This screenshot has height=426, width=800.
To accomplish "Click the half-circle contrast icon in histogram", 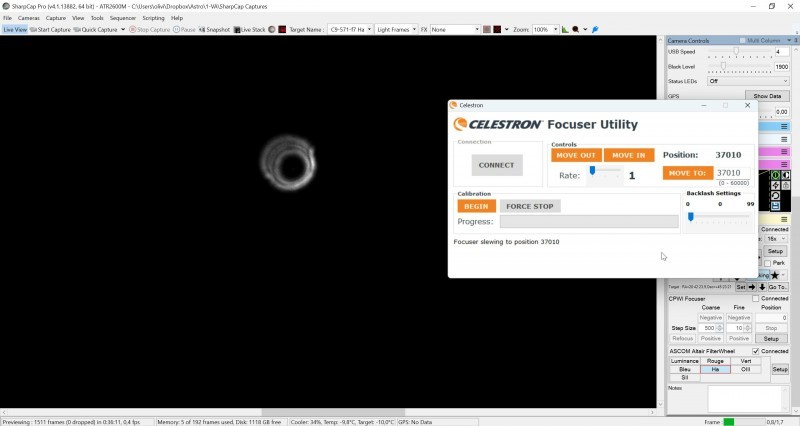I will (786, 175).
